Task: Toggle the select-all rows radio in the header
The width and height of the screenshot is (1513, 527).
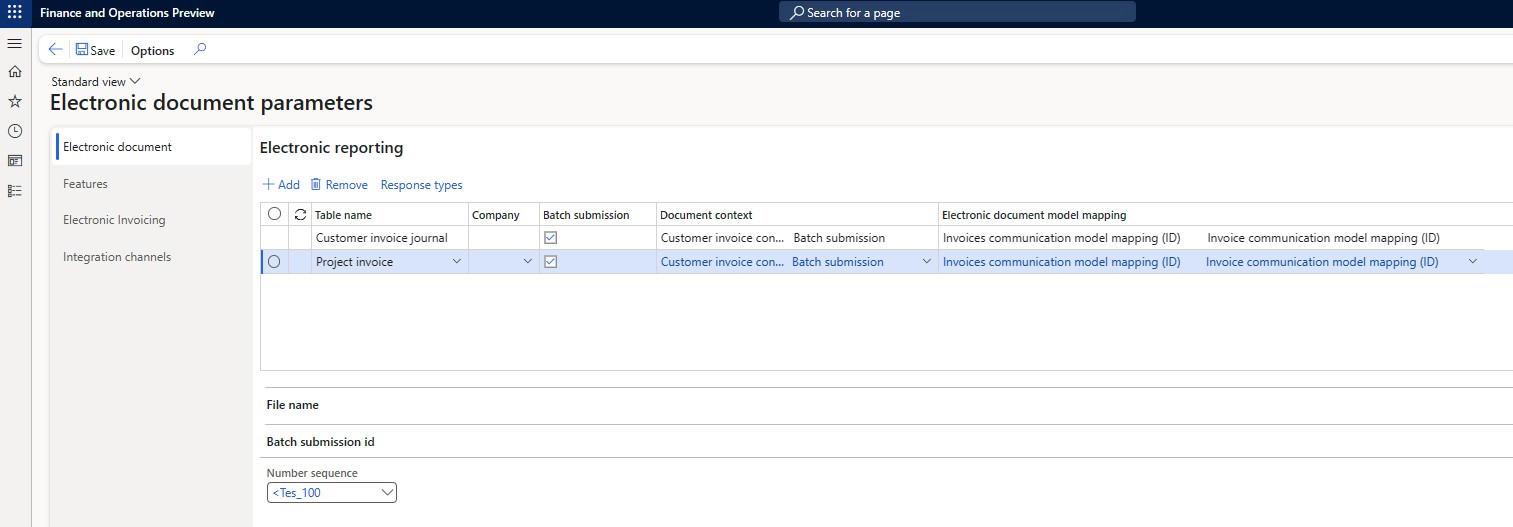Action: [x=274, y=214]
